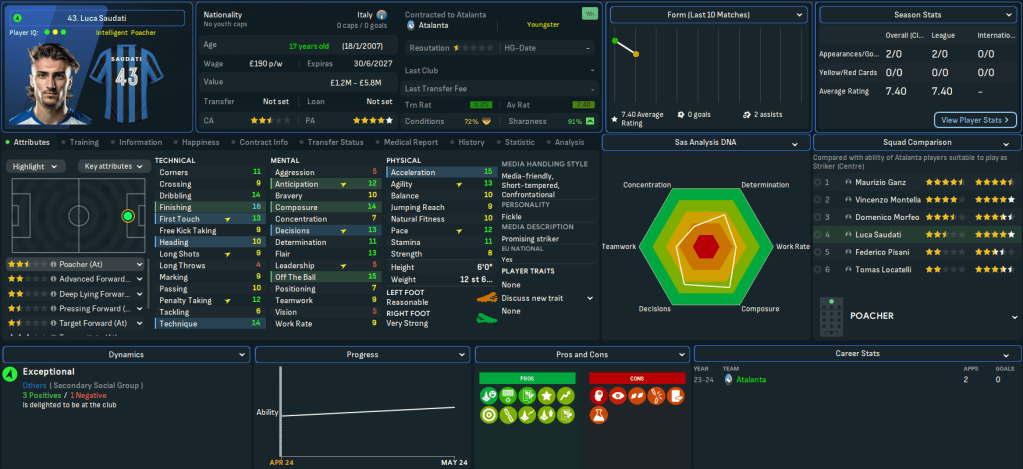Click the green Dynamics rating badge next to Exceptional
The image size is (1023, 469).
(x=10, y=374)
